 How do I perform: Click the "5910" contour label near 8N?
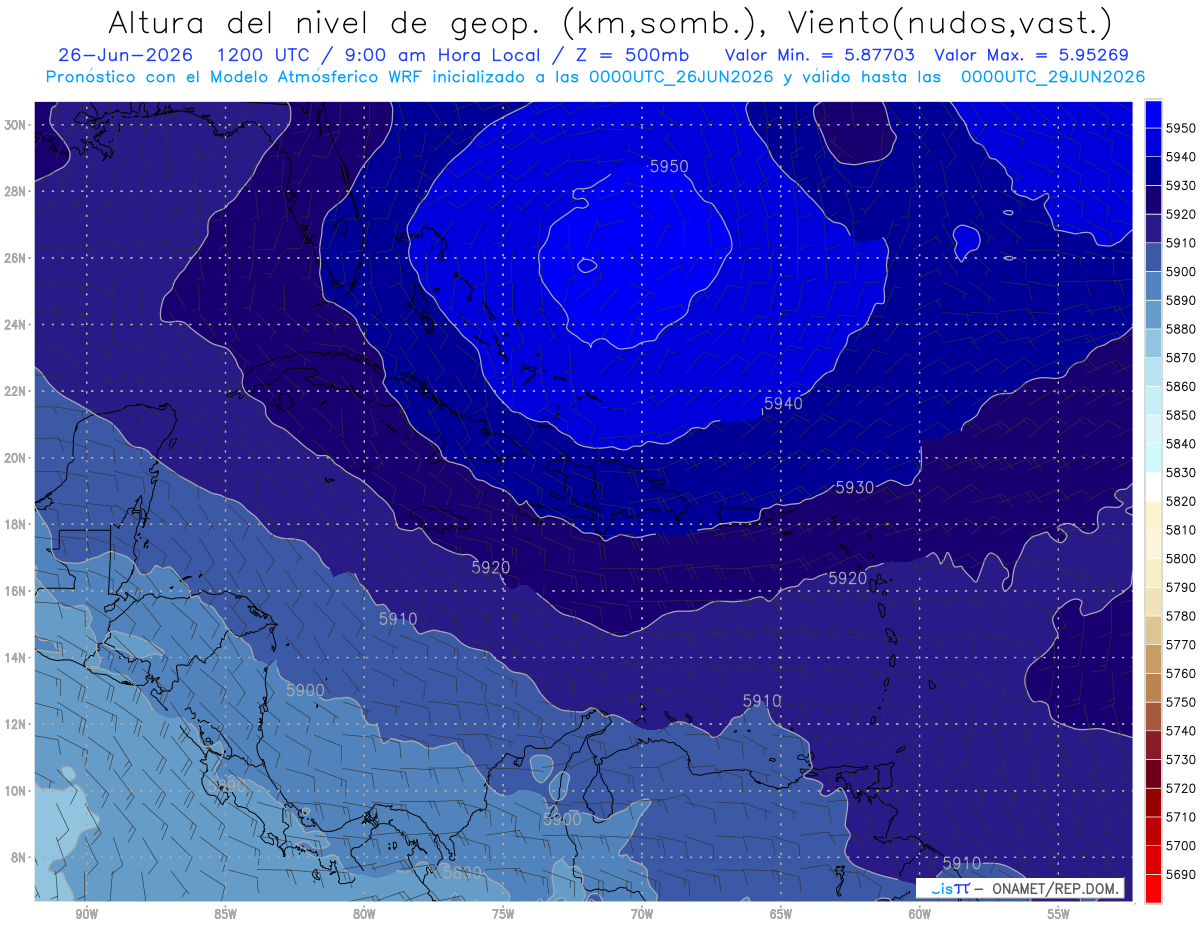click(x=961, y=863)
